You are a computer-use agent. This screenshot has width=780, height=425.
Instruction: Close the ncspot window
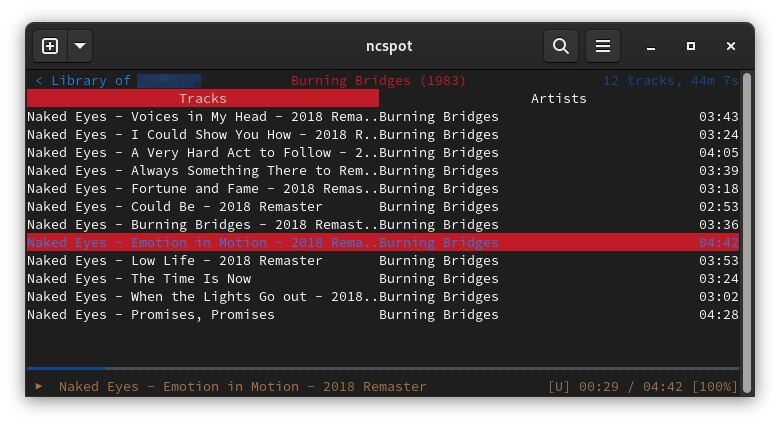pos(731,46)
